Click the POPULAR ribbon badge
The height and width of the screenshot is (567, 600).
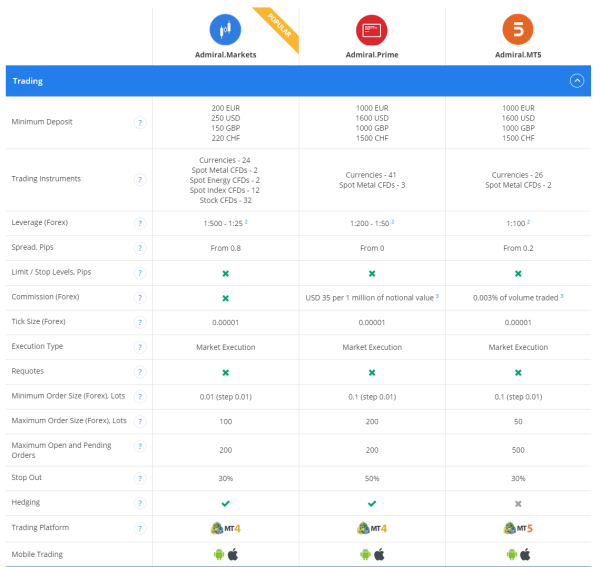tap(279, 26)
